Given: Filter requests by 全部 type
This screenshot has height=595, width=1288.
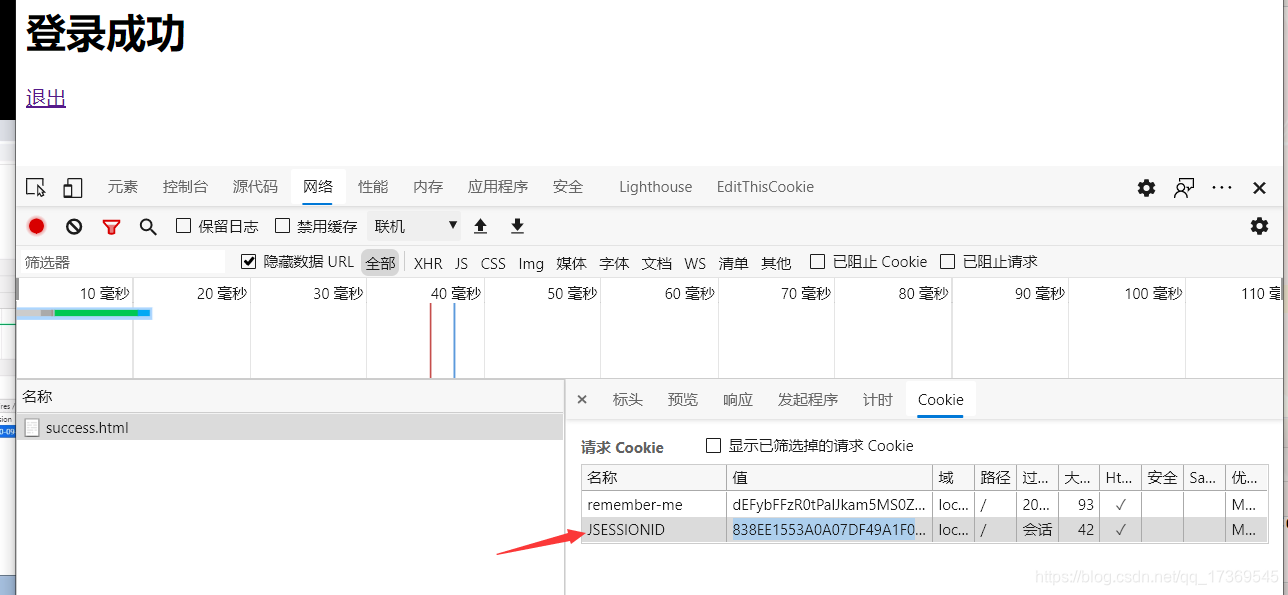Looking at the screenshot, I should coord(380,263).
